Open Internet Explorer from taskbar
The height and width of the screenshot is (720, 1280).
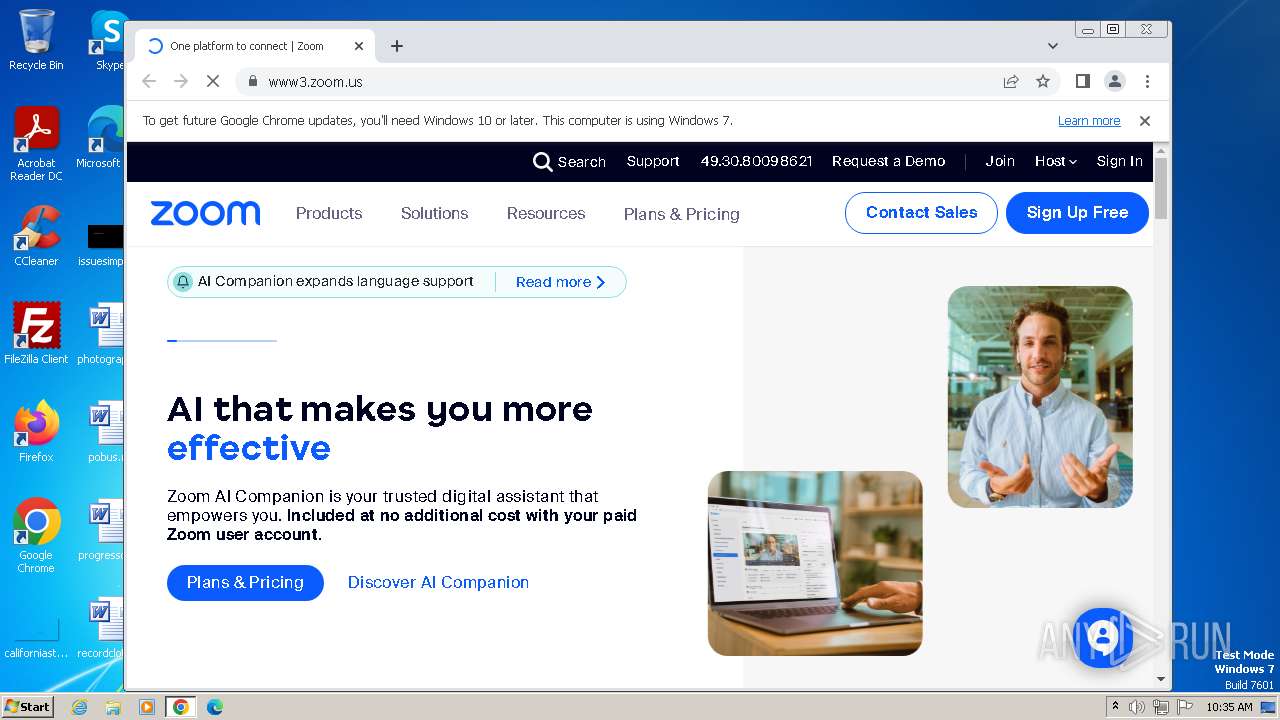tap(80, 707)
